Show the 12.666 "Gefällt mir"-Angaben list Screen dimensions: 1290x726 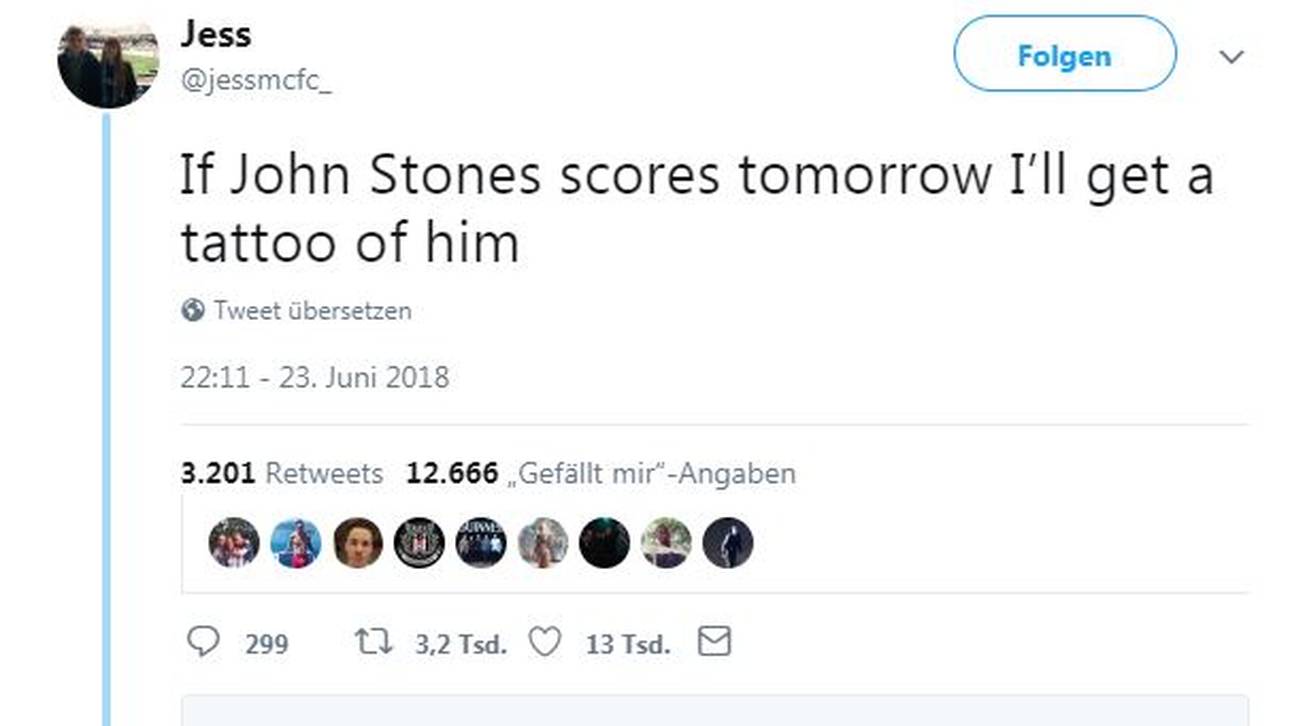pos(601,473)
